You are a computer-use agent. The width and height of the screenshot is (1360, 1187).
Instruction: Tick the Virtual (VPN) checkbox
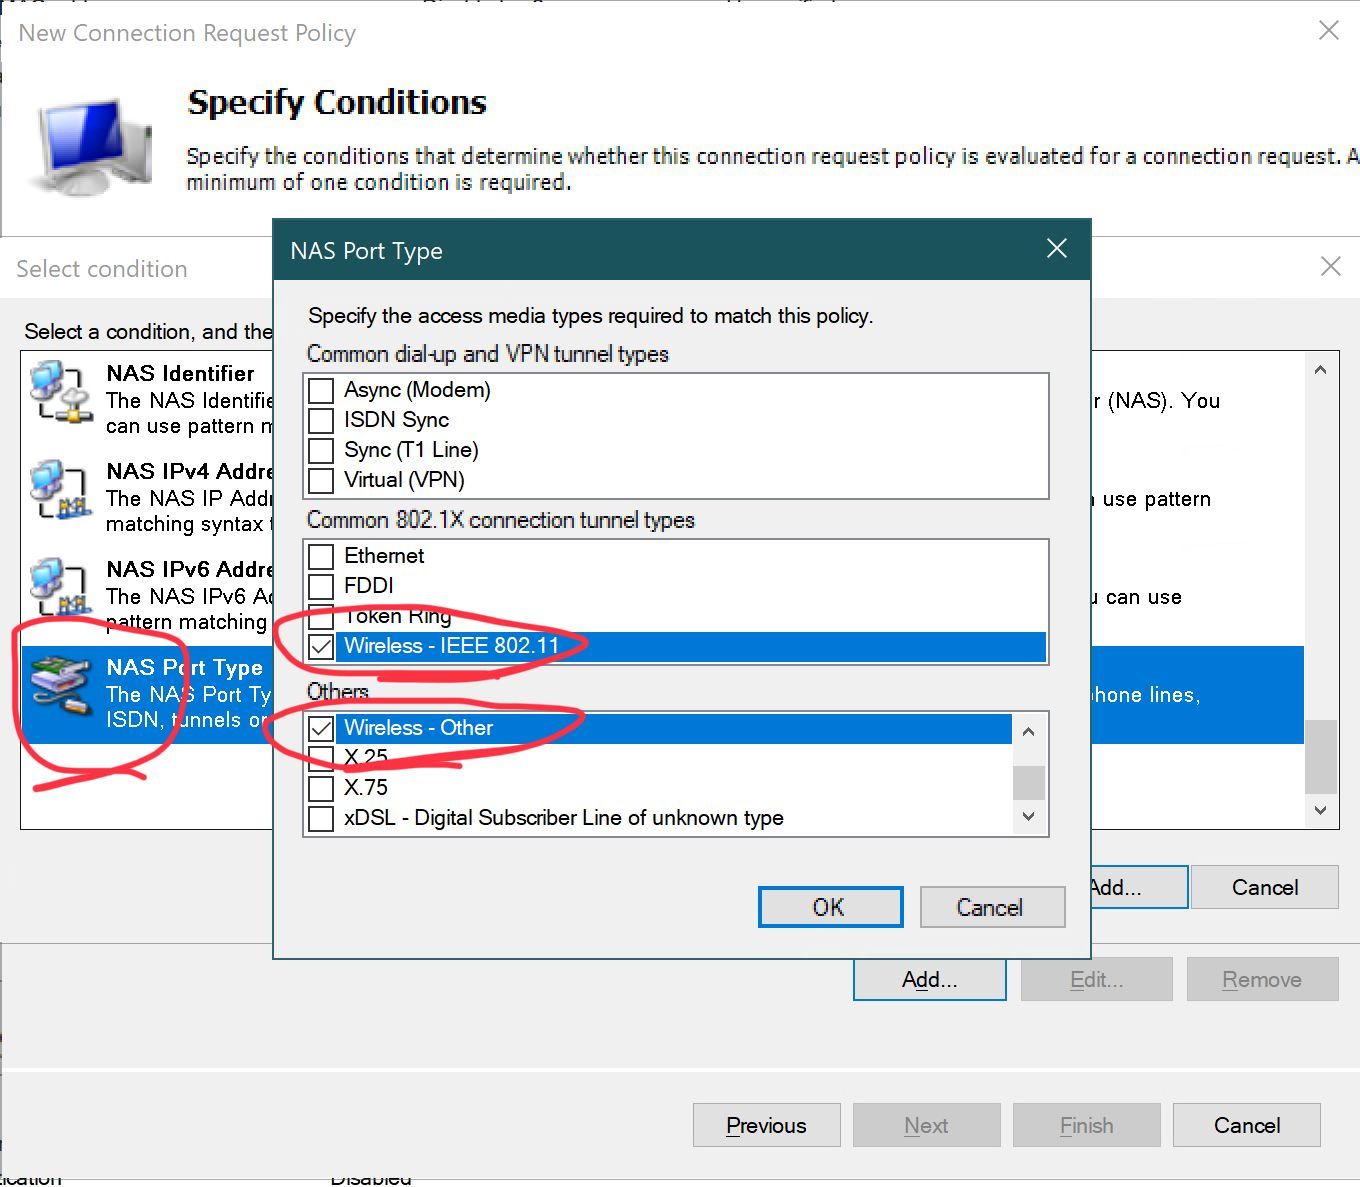[x=321, y=480]
